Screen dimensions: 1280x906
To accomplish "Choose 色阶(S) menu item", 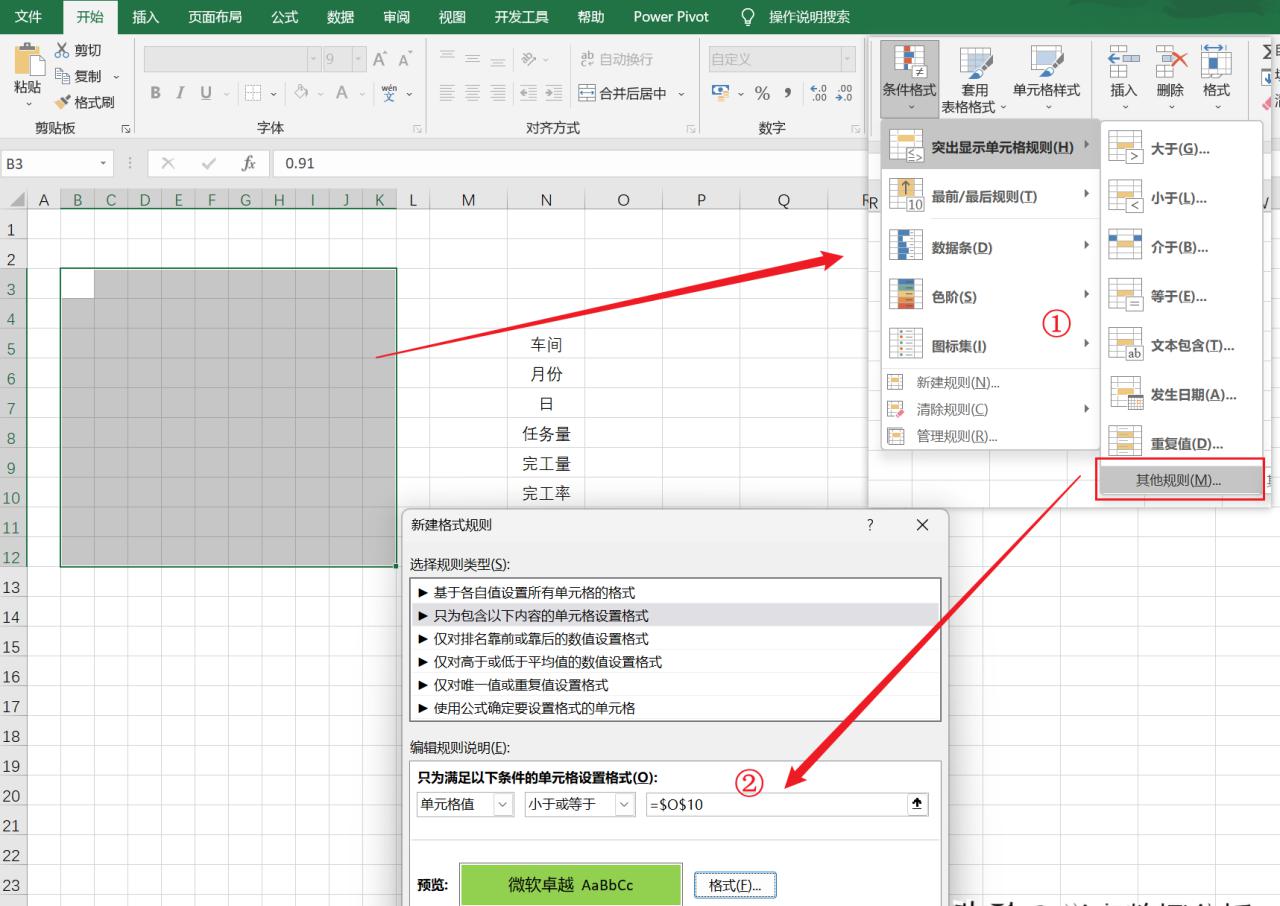I will pyautogui.click(x=989, y=296).
